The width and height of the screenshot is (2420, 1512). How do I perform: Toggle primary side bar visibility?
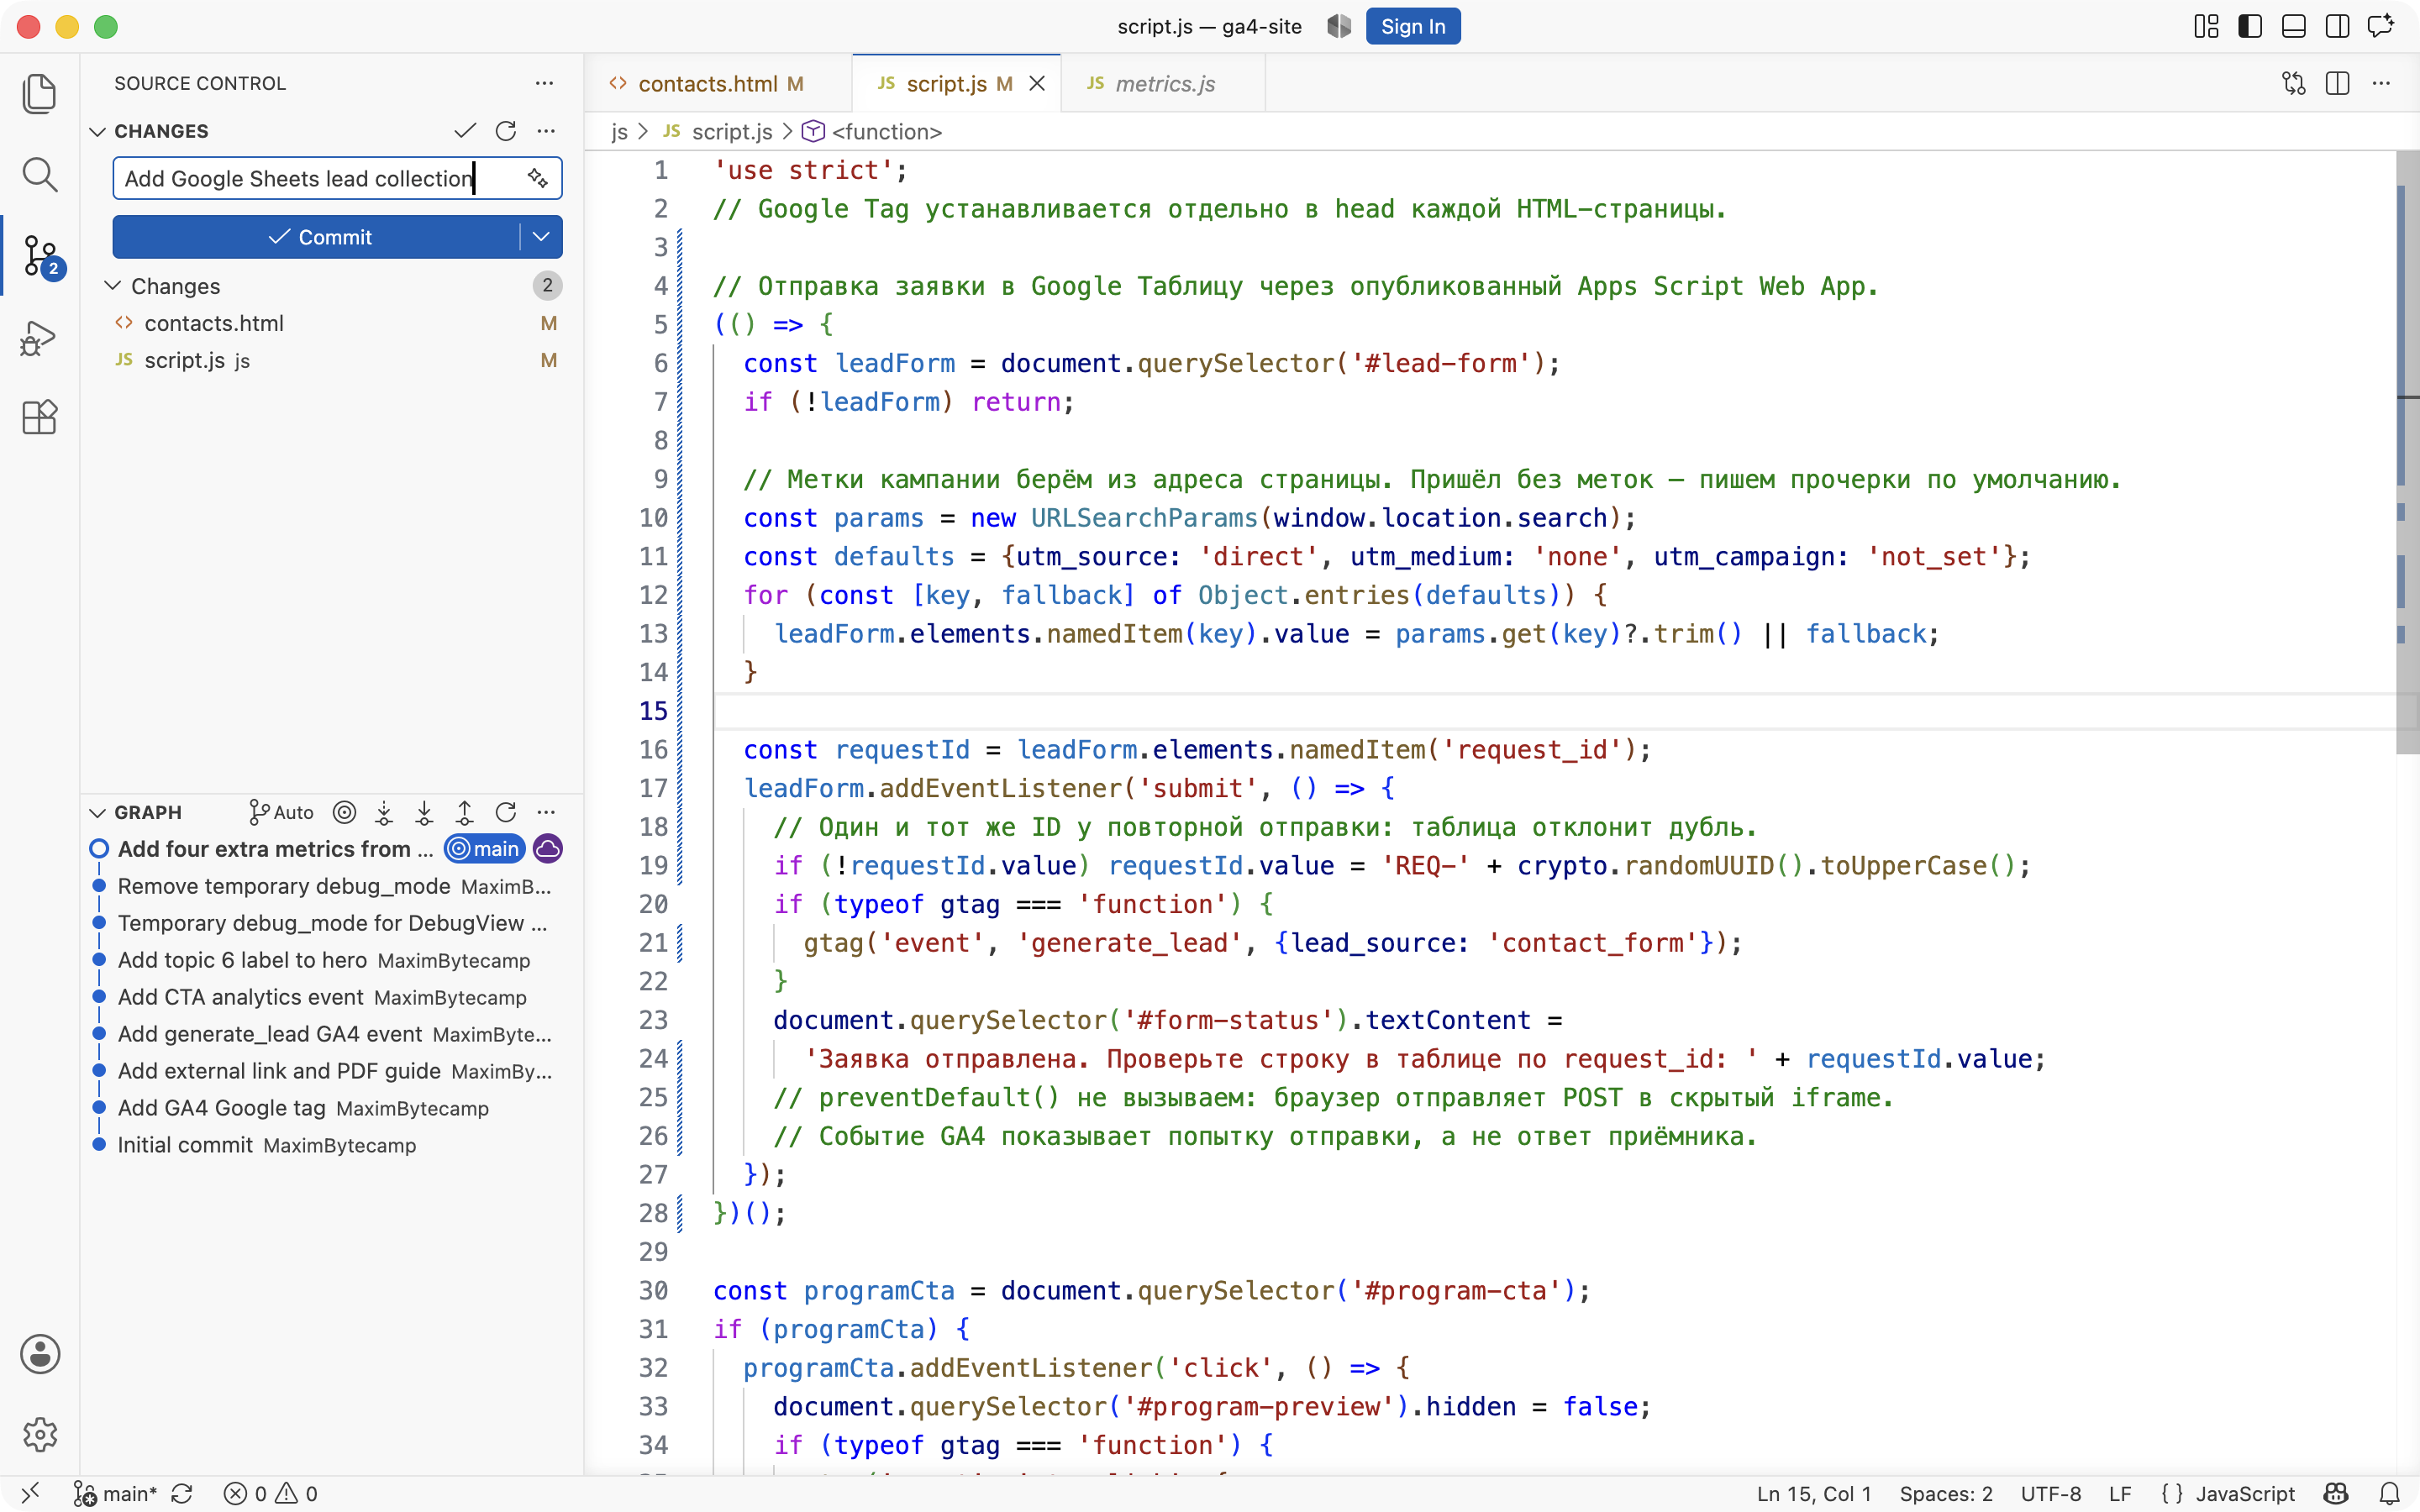2250,26
